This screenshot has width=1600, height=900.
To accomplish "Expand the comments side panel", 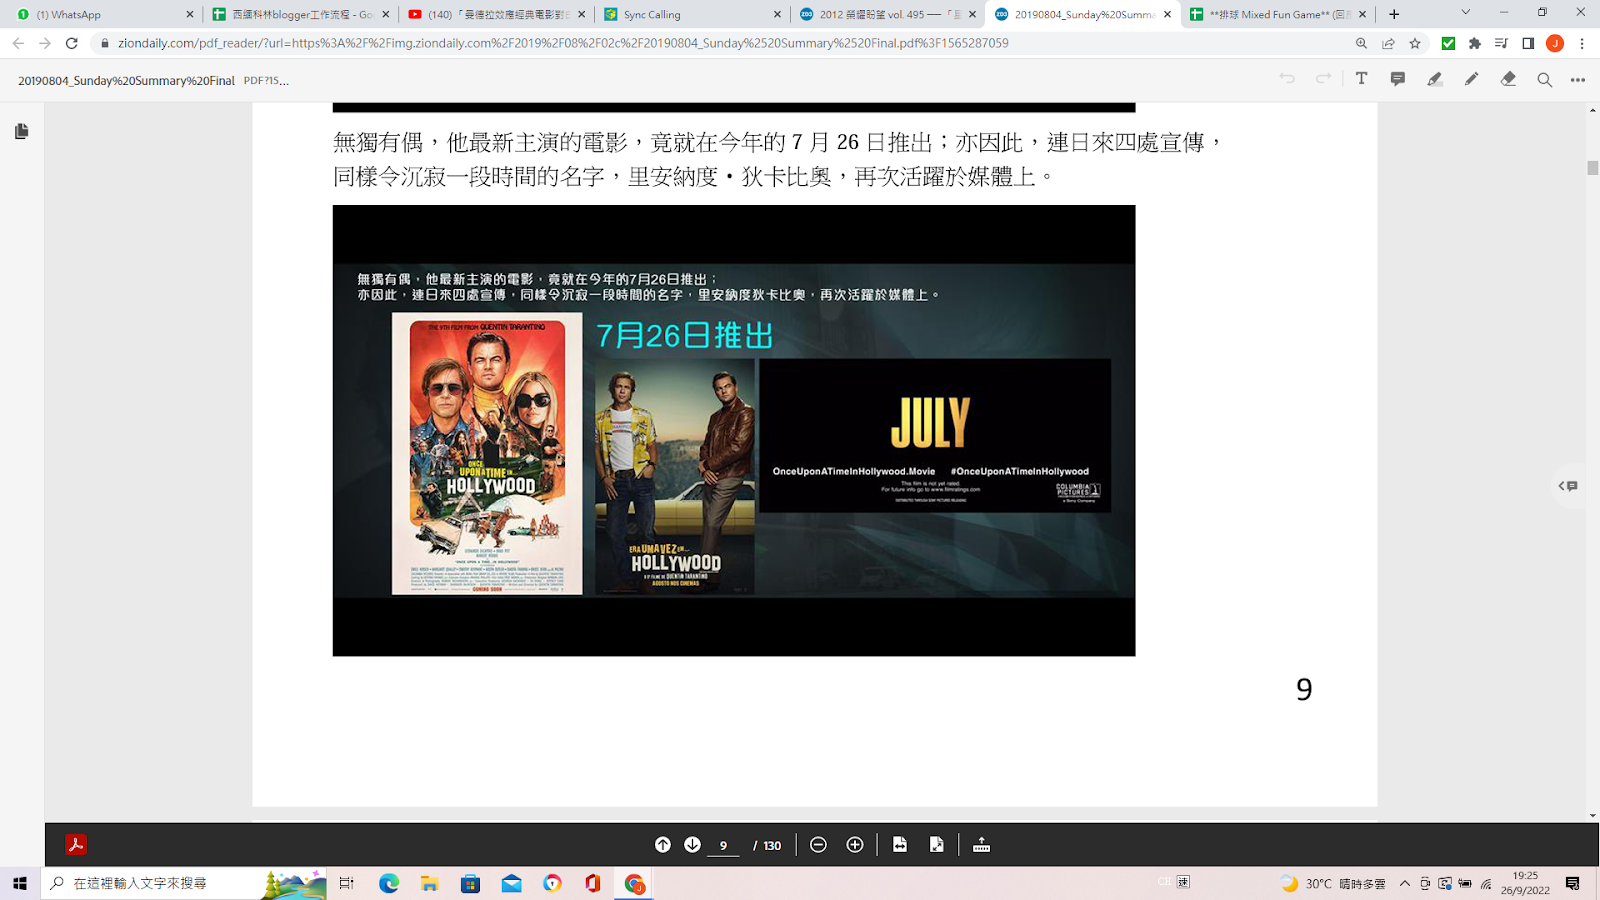I will 1568,486.
